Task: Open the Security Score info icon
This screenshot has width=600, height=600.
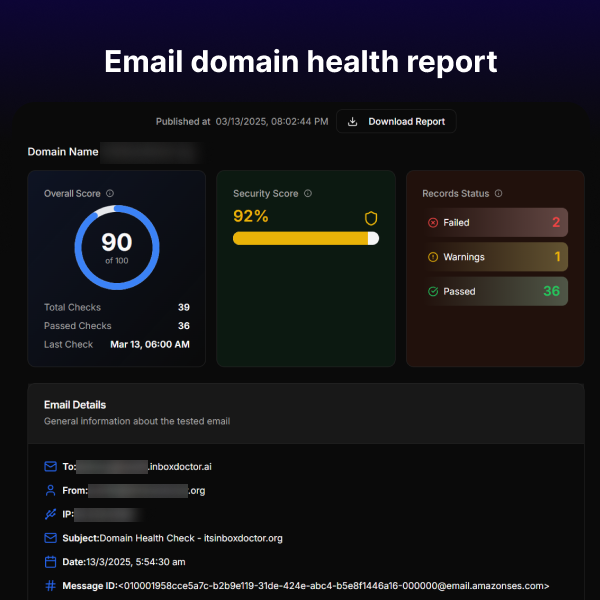Action: pos(308,193)
